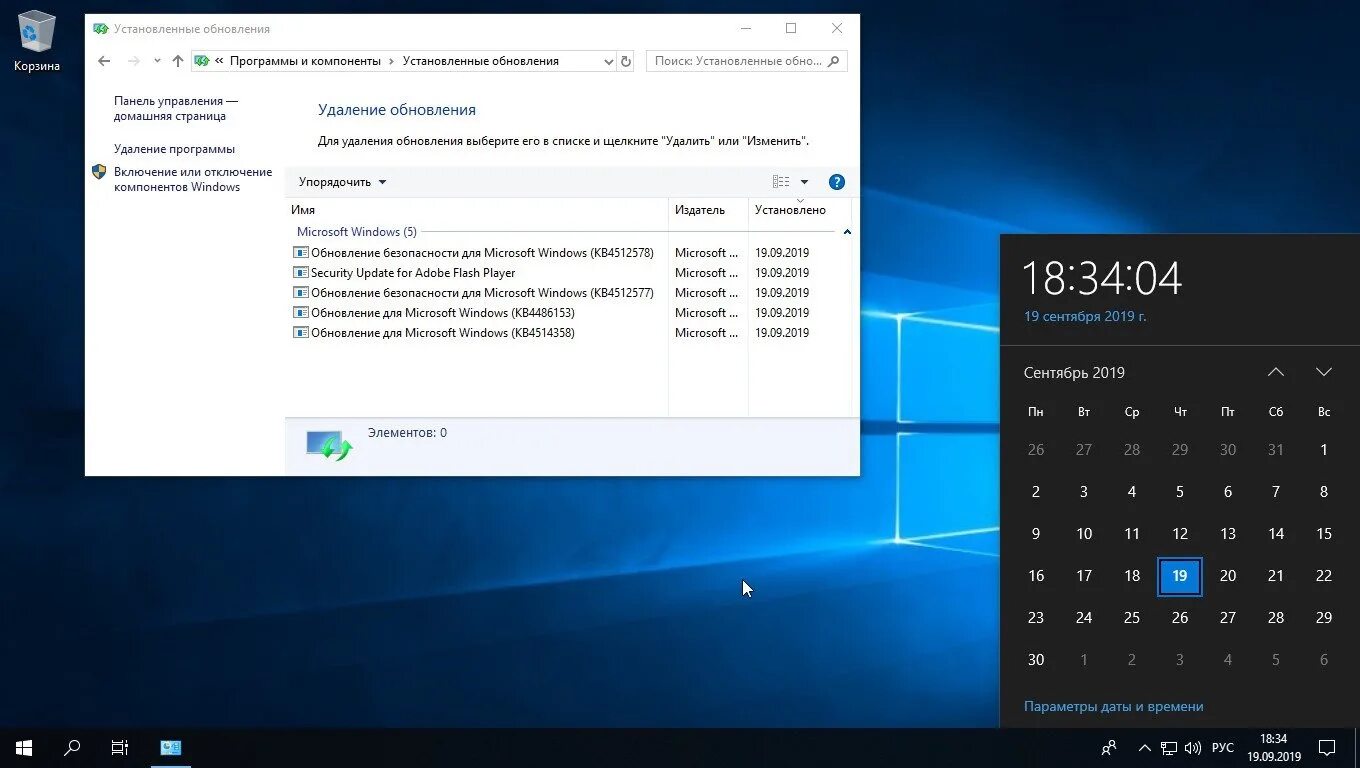Open the Recycle Bin desktop icon
The image size is (1360, 768).
[x=37, y=40]
